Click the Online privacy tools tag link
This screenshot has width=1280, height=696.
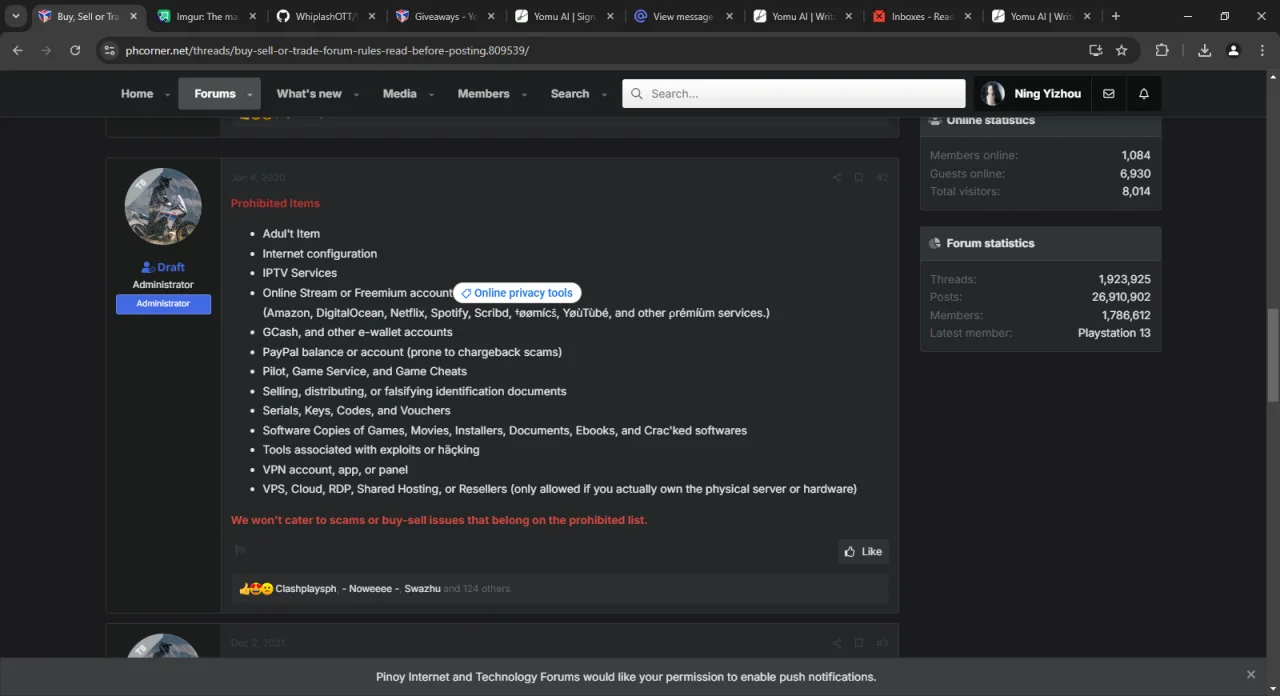click(x=517, y=293)
